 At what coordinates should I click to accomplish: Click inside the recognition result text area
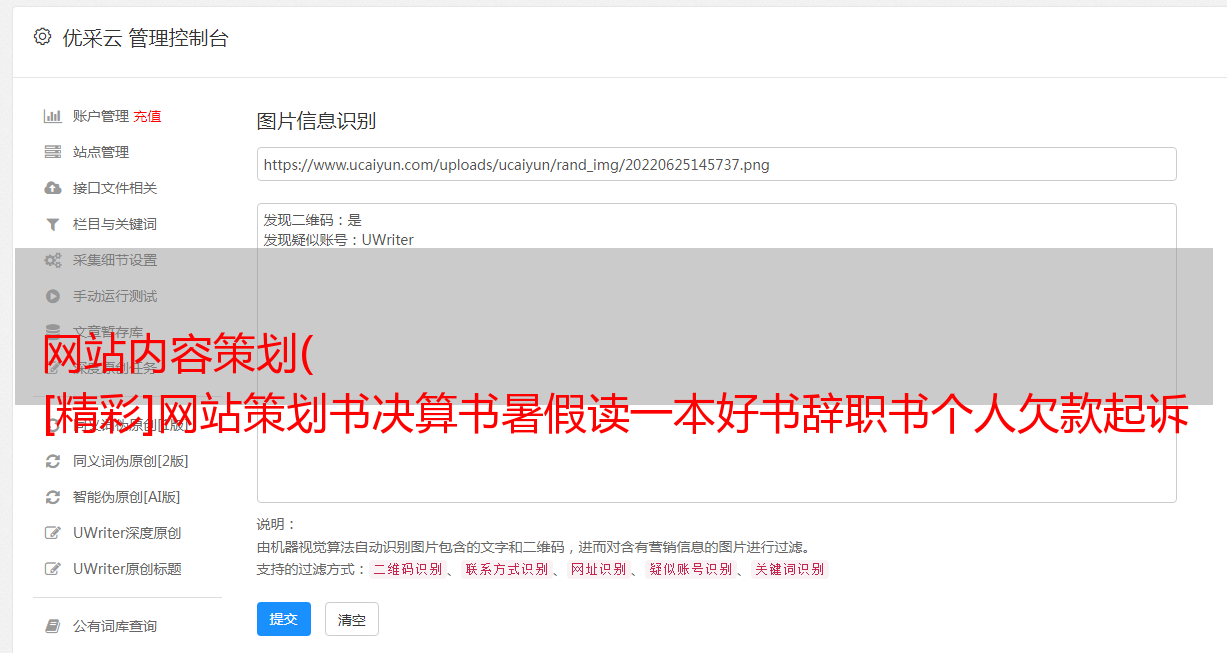716,352
